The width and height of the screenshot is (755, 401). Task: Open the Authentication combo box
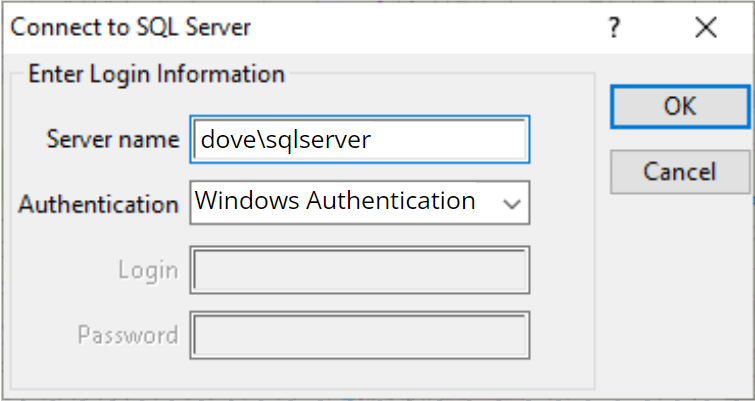pyautogui.click(x=358, y=202)
